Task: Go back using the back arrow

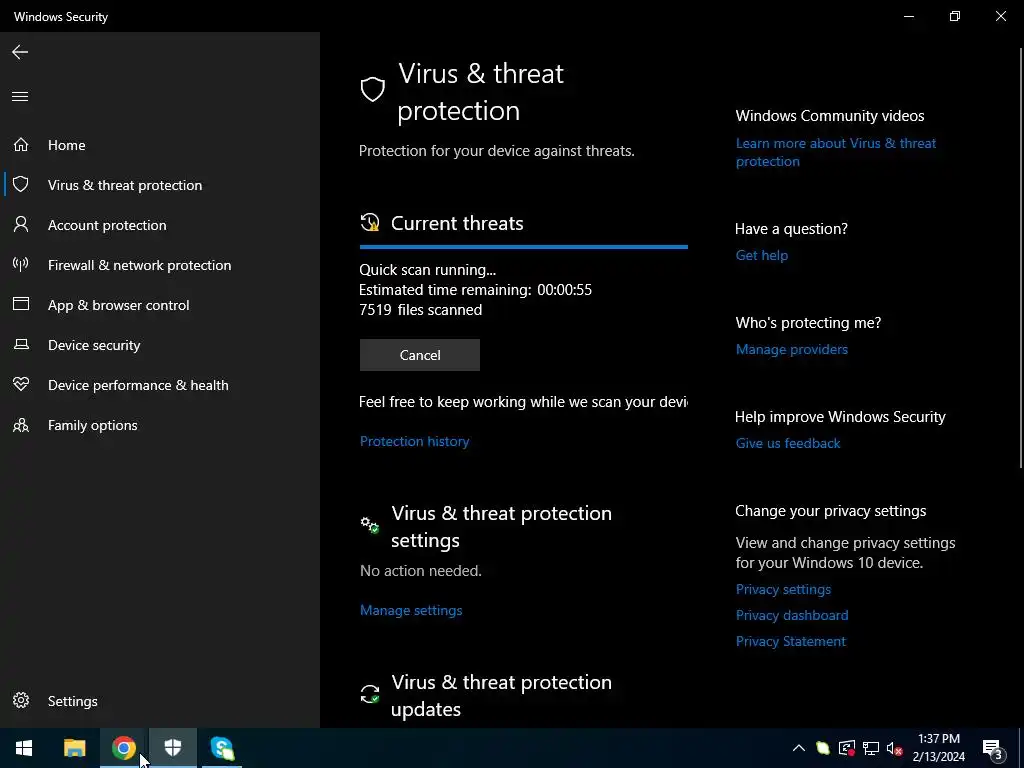Action: coord(20,52)
